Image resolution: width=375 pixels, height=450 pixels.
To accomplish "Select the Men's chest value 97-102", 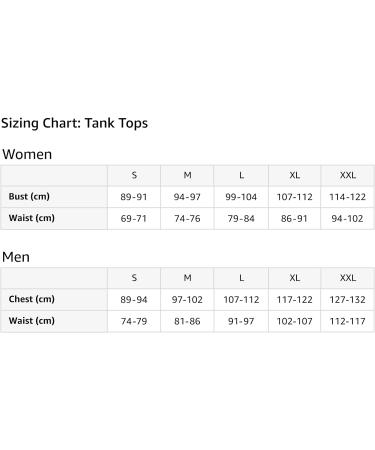I will [x=187, y=300].
